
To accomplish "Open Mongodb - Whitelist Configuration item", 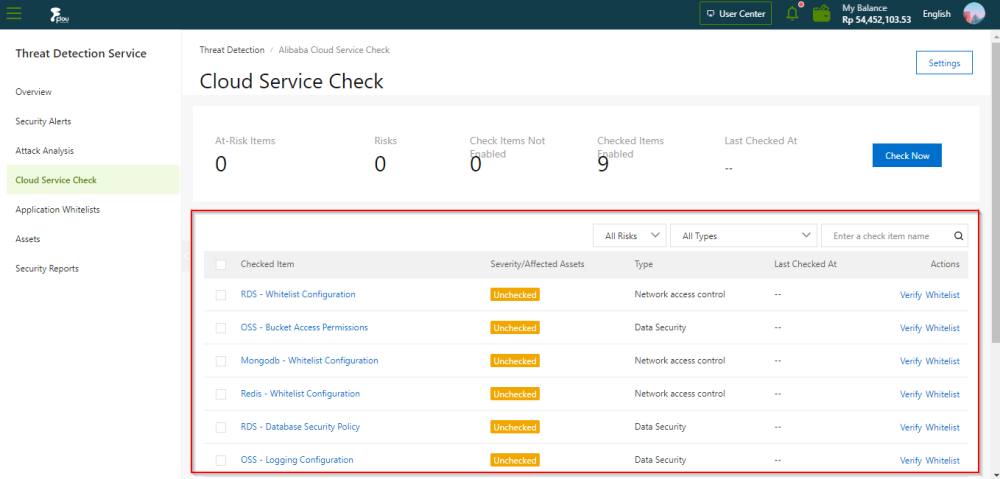I will pos(309,360).
